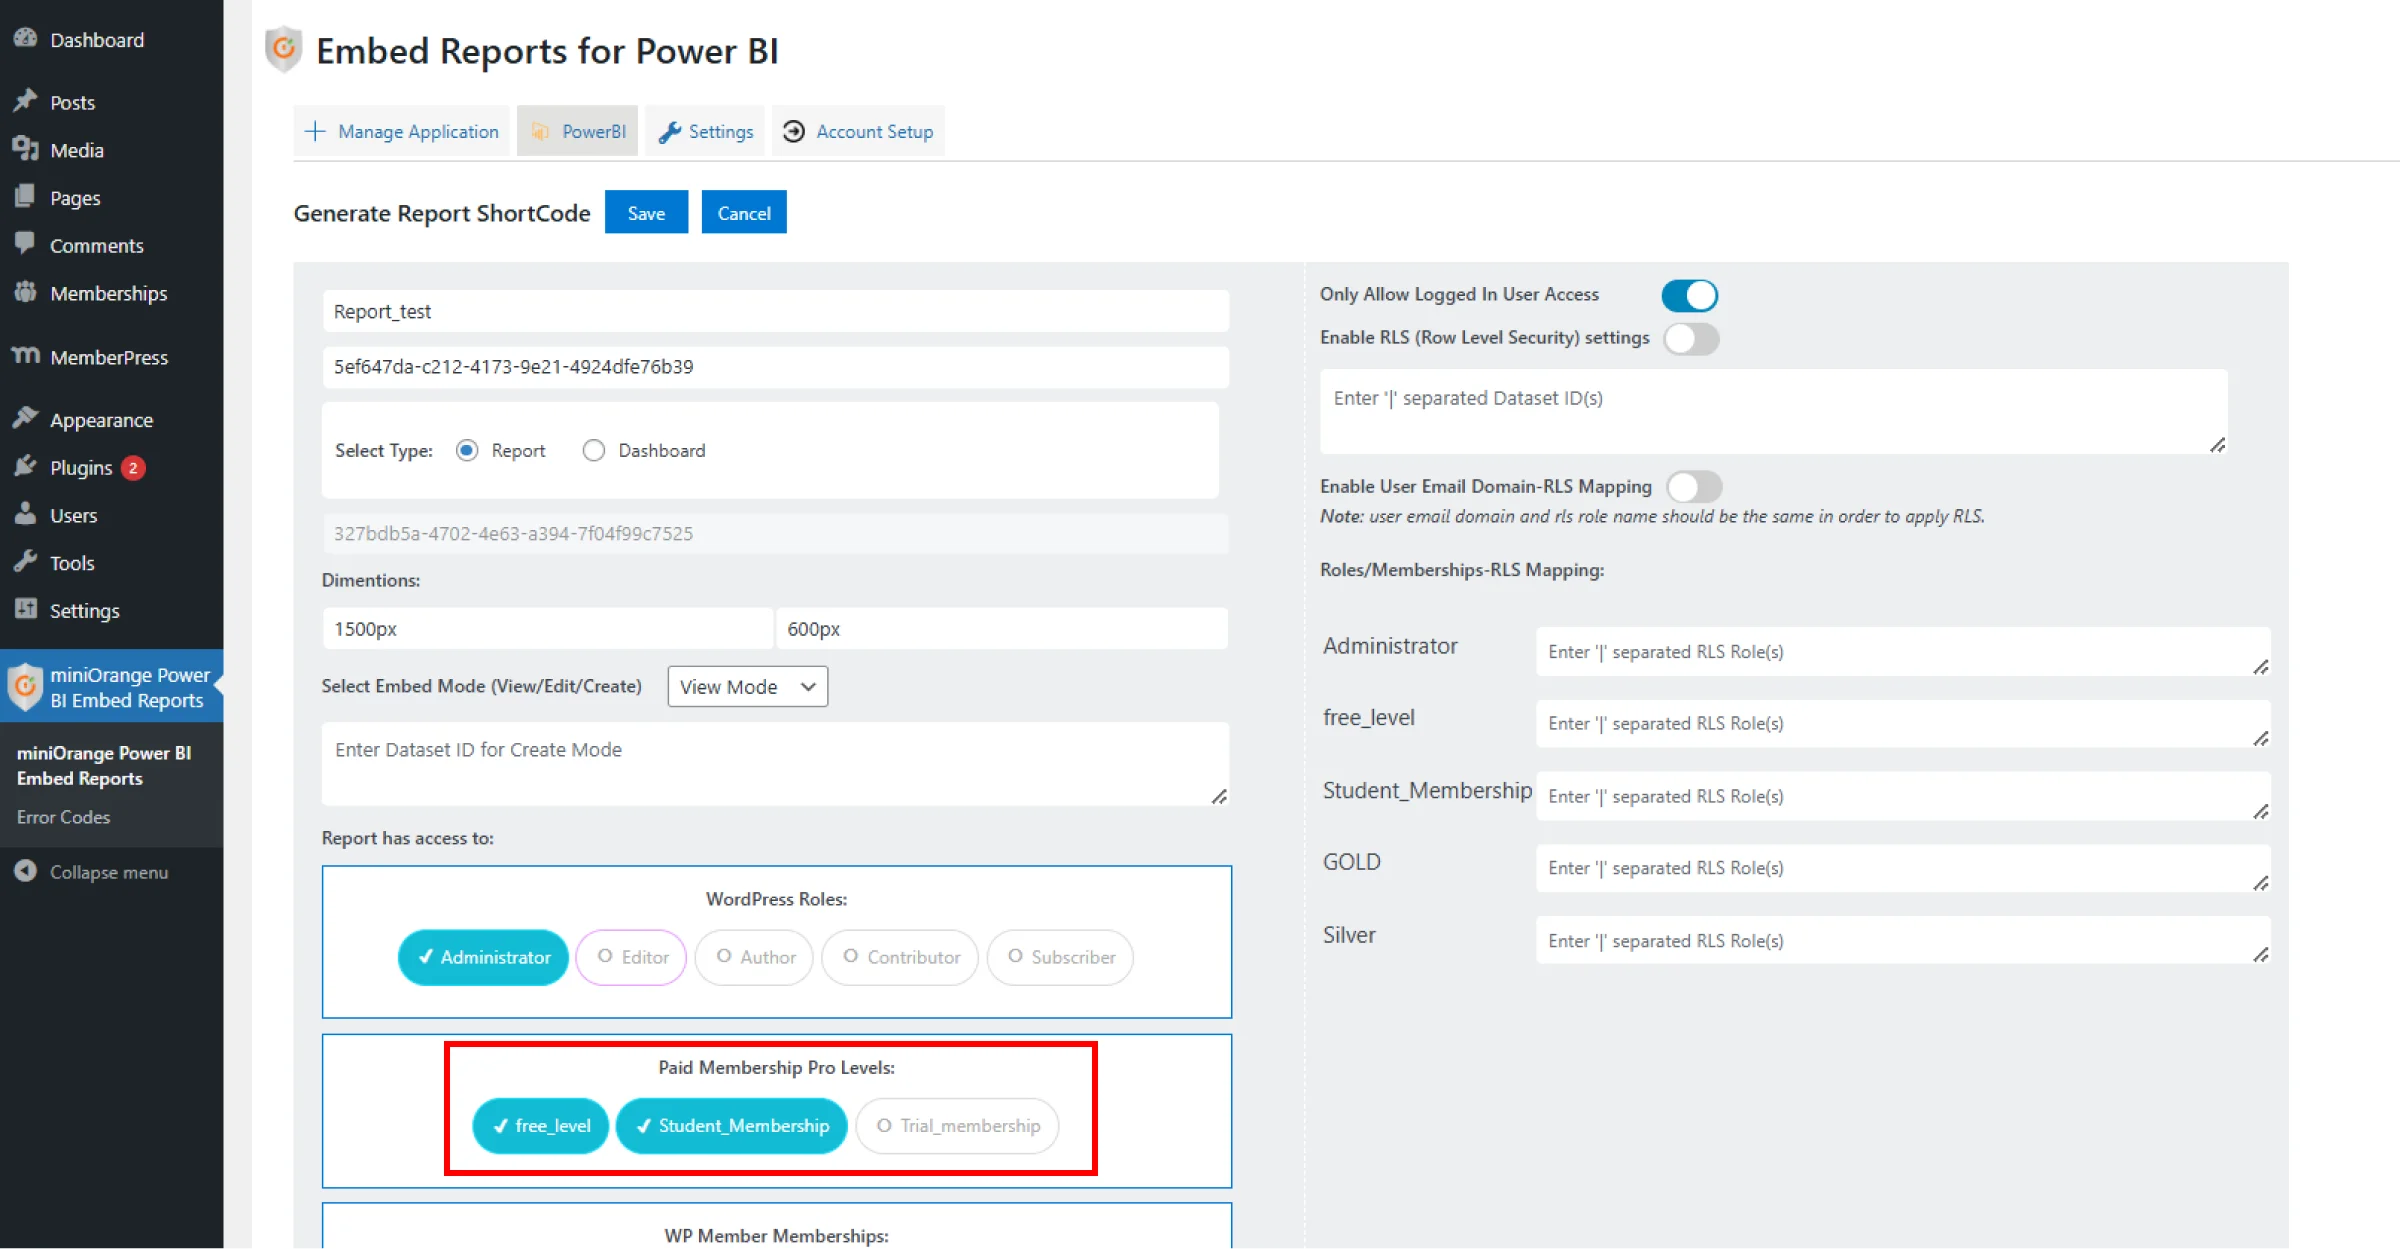Open the Manage Application tab
This screenshot has height=1249, width=2400.
(x=401, y=131)
